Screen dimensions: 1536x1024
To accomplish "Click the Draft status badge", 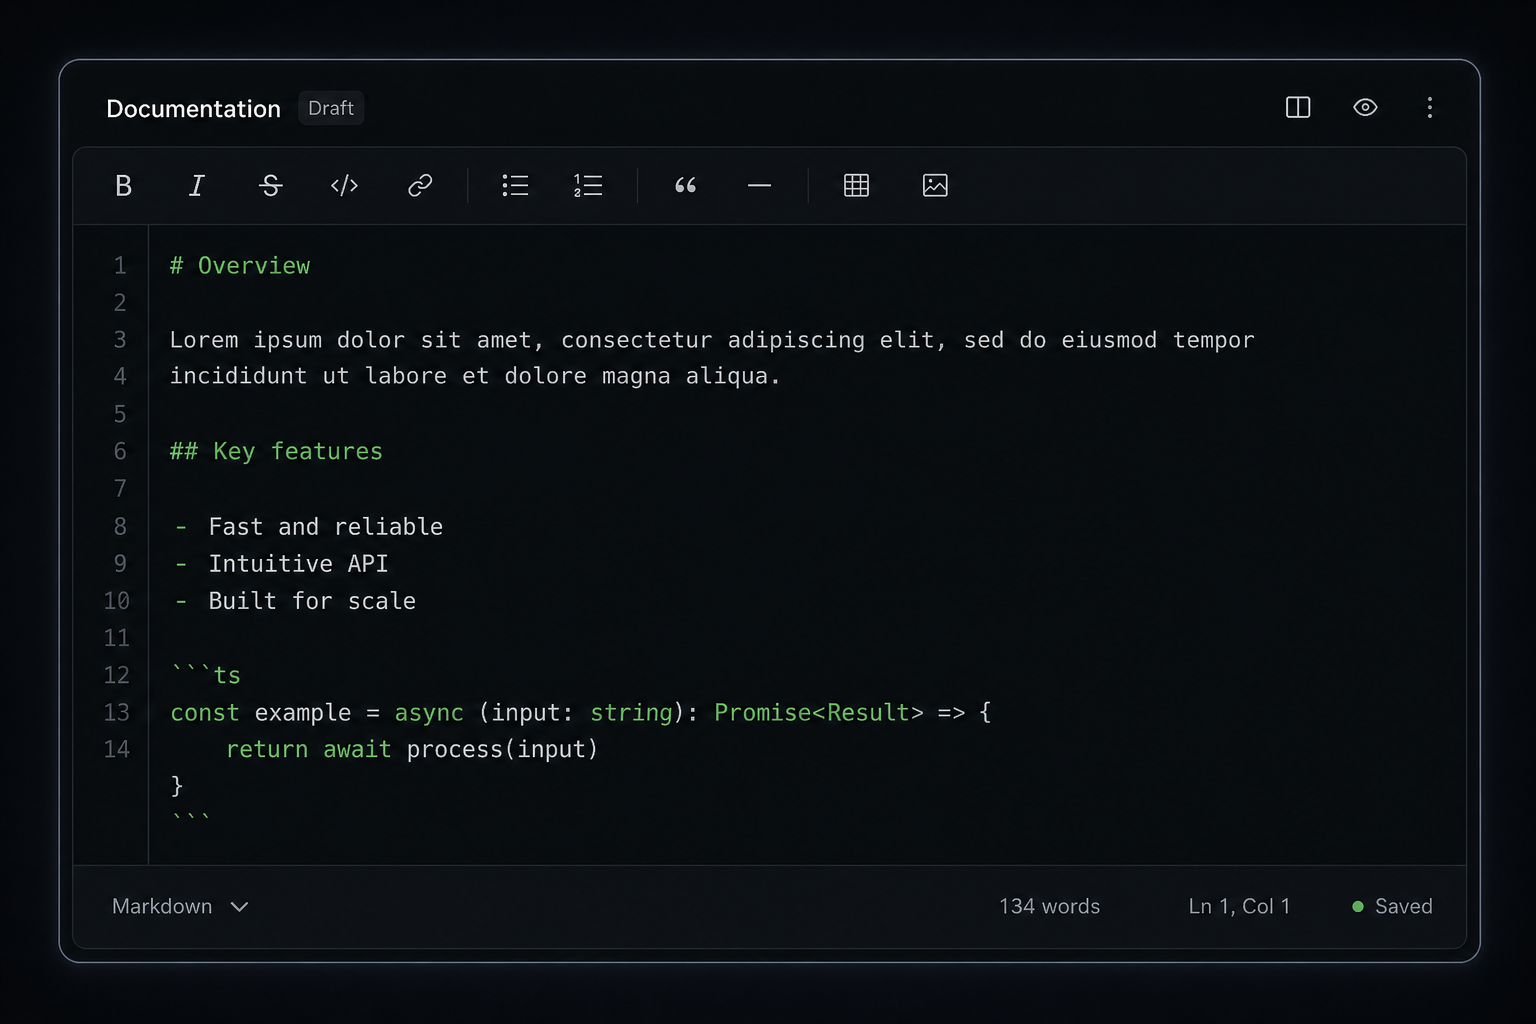I will point(331,108).
